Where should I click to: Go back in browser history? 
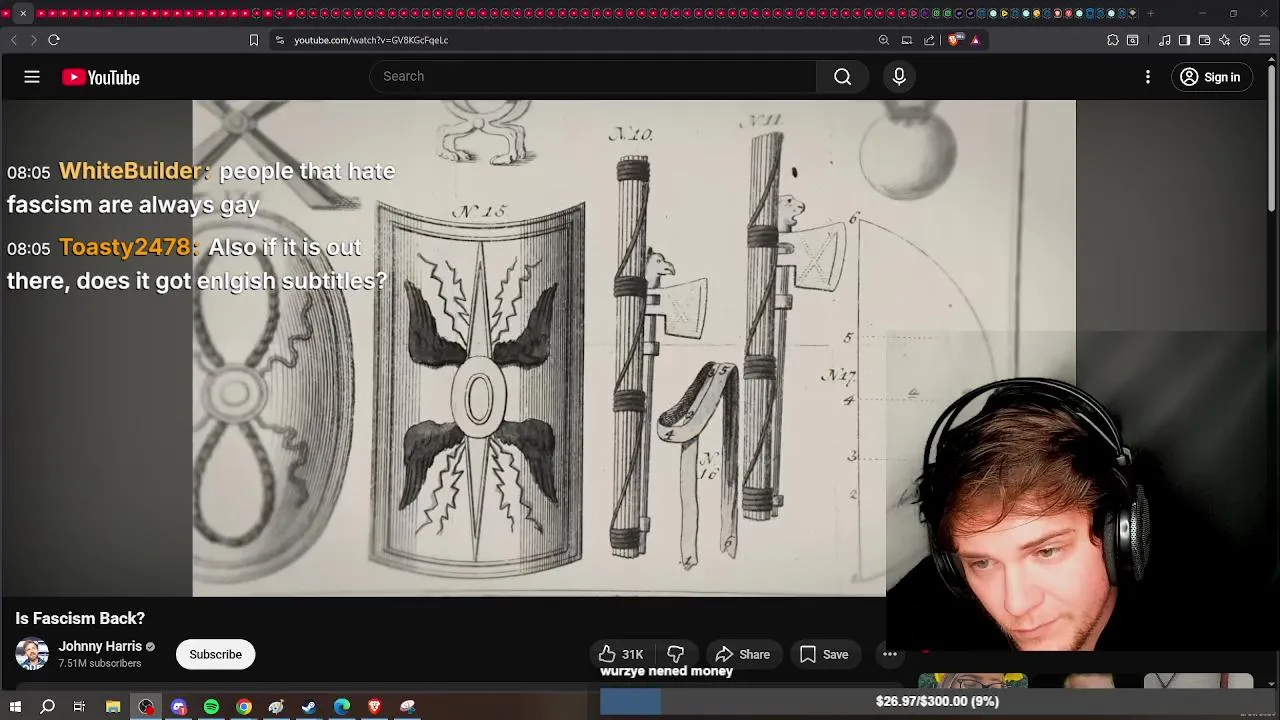click(14, 40)
